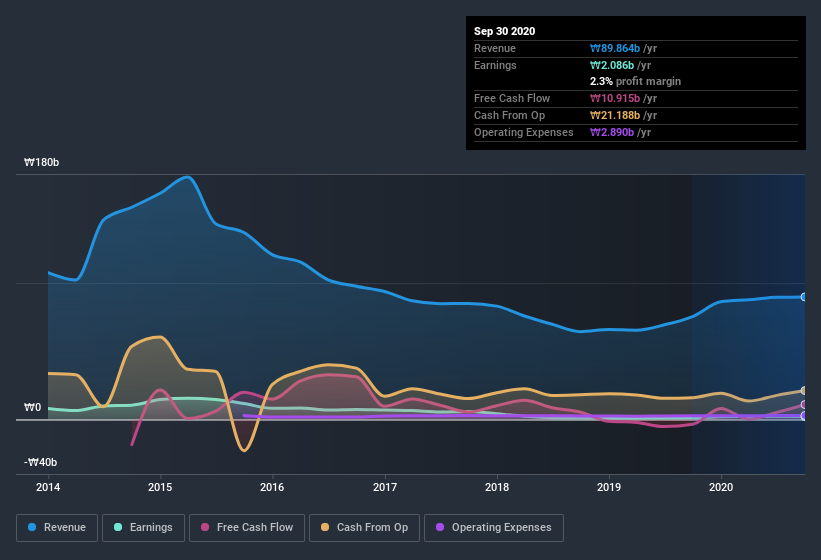Click the blue revenue peak near 2015
821x560 pixels.
pos(187,177)
